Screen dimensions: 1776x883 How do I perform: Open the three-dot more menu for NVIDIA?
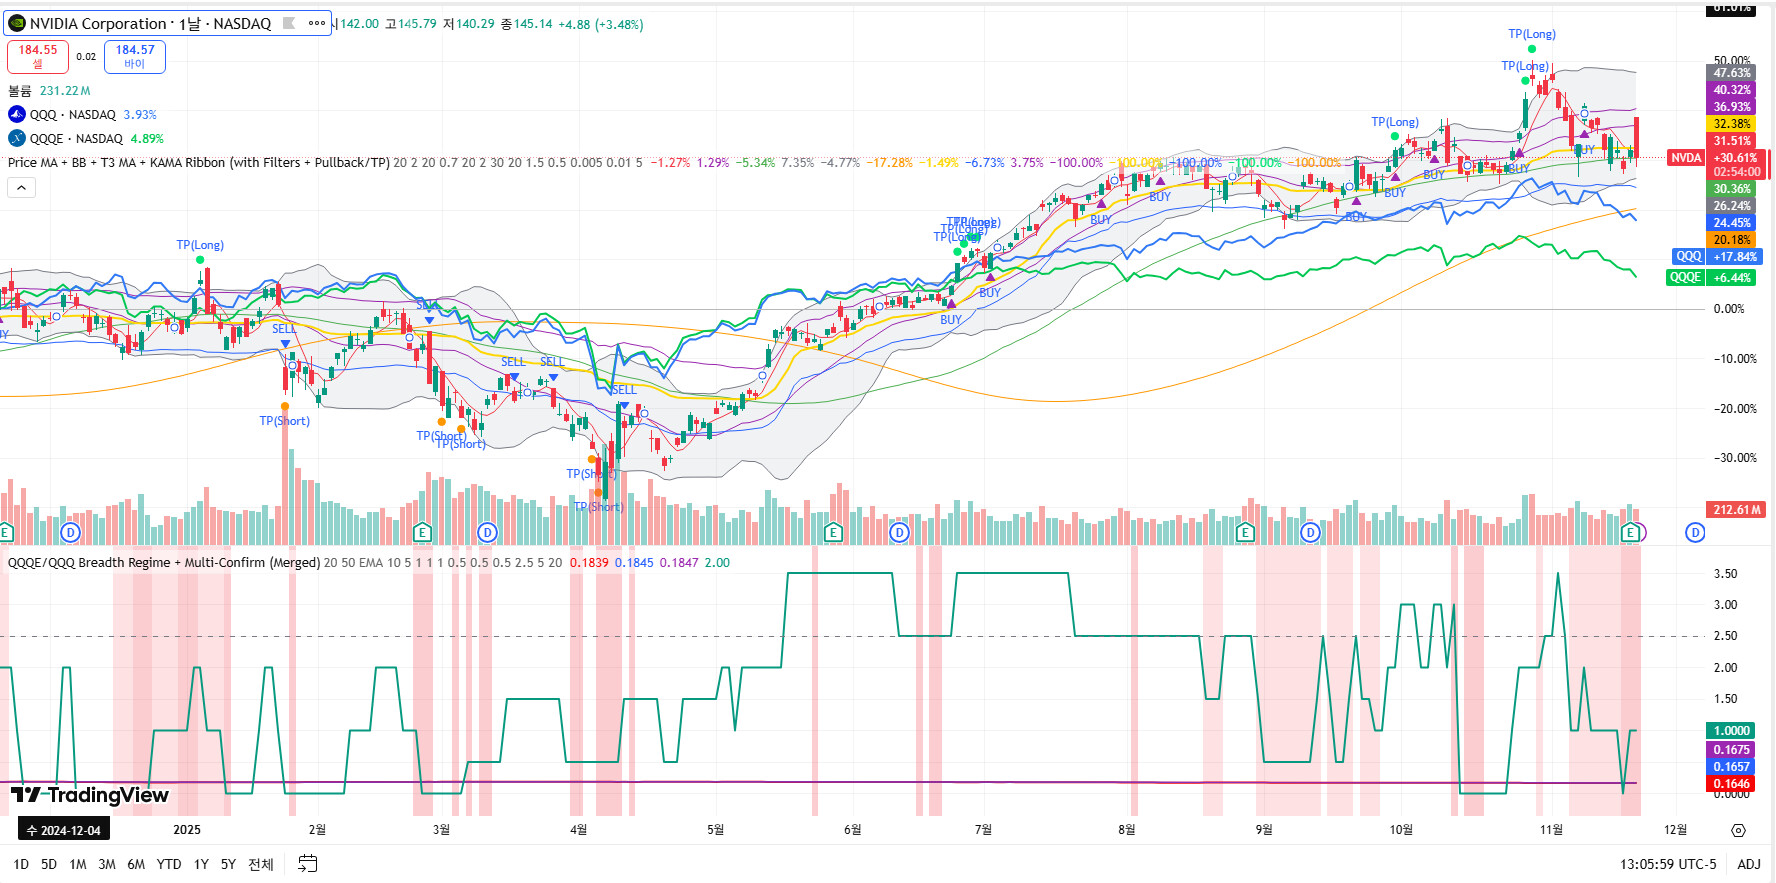(x=317, y=23)
